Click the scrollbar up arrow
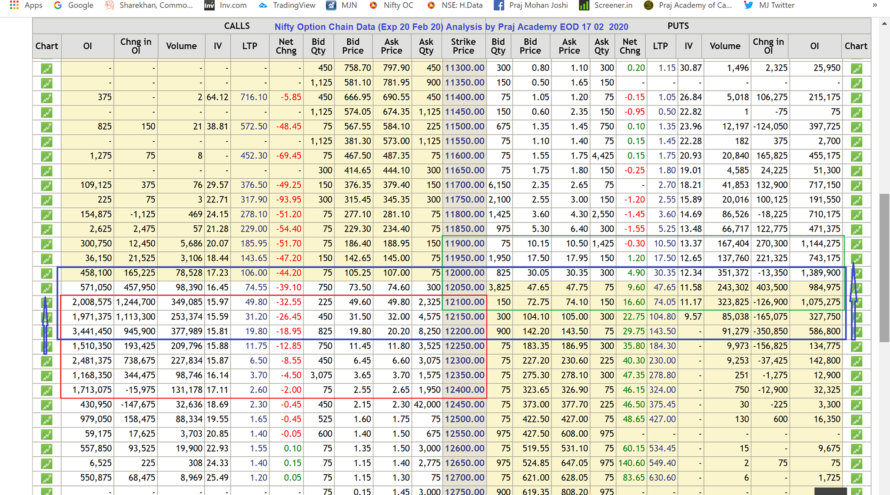The height and width of the screenshot is (495, 890). point(884,24)
